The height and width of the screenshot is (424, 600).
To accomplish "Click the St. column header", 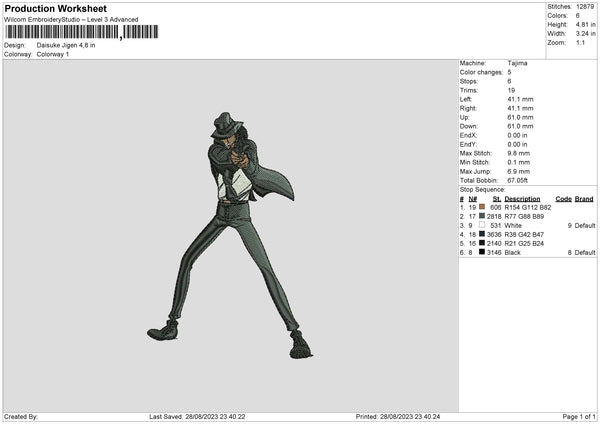I will pyautogui.click(x=497, y=199).
